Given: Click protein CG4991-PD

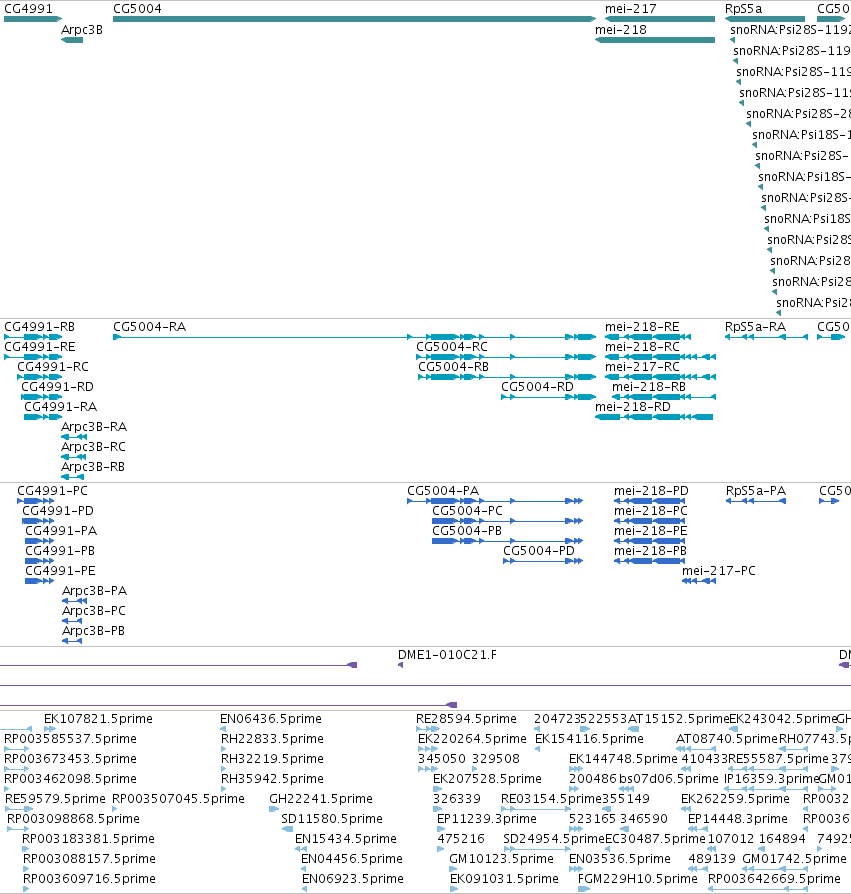Looking at the screenshot, I should tap(58, 510).
